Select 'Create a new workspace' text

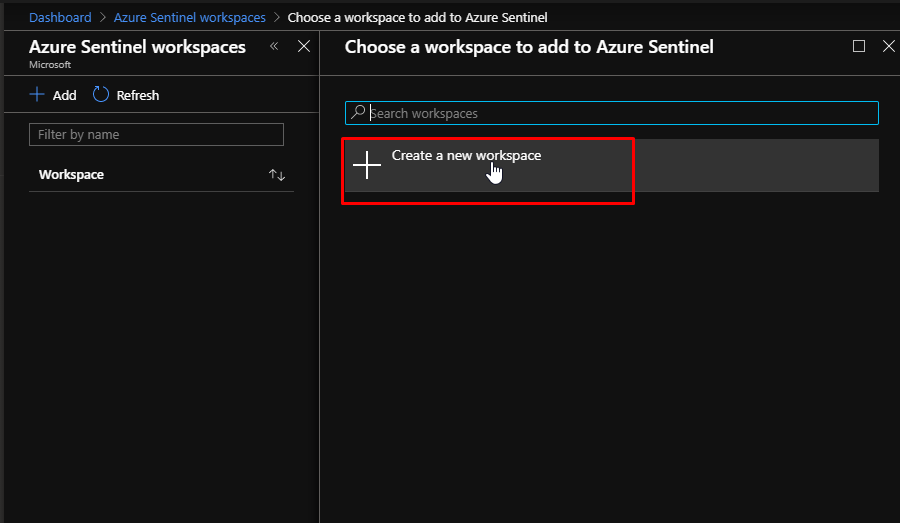pyautogui.click(x=466, y=155)
